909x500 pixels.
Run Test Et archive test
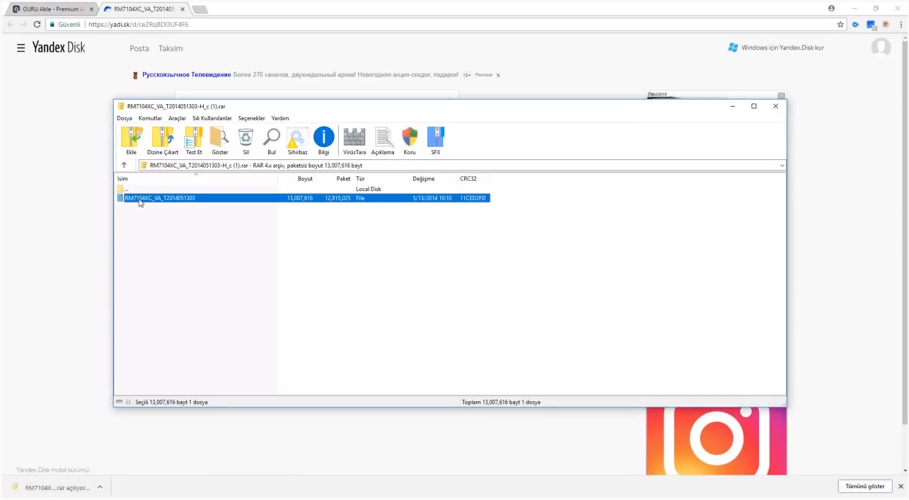point(194,141)
